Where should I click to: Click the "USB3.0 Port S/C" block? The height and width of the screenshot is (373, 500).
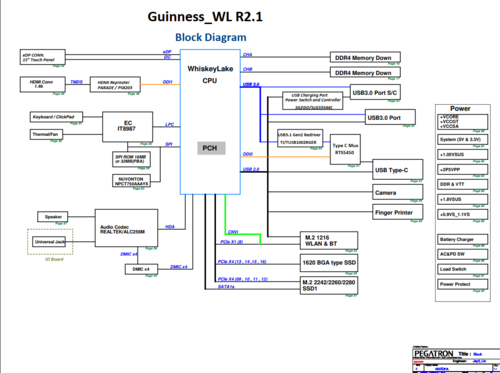tap(375, 92)
